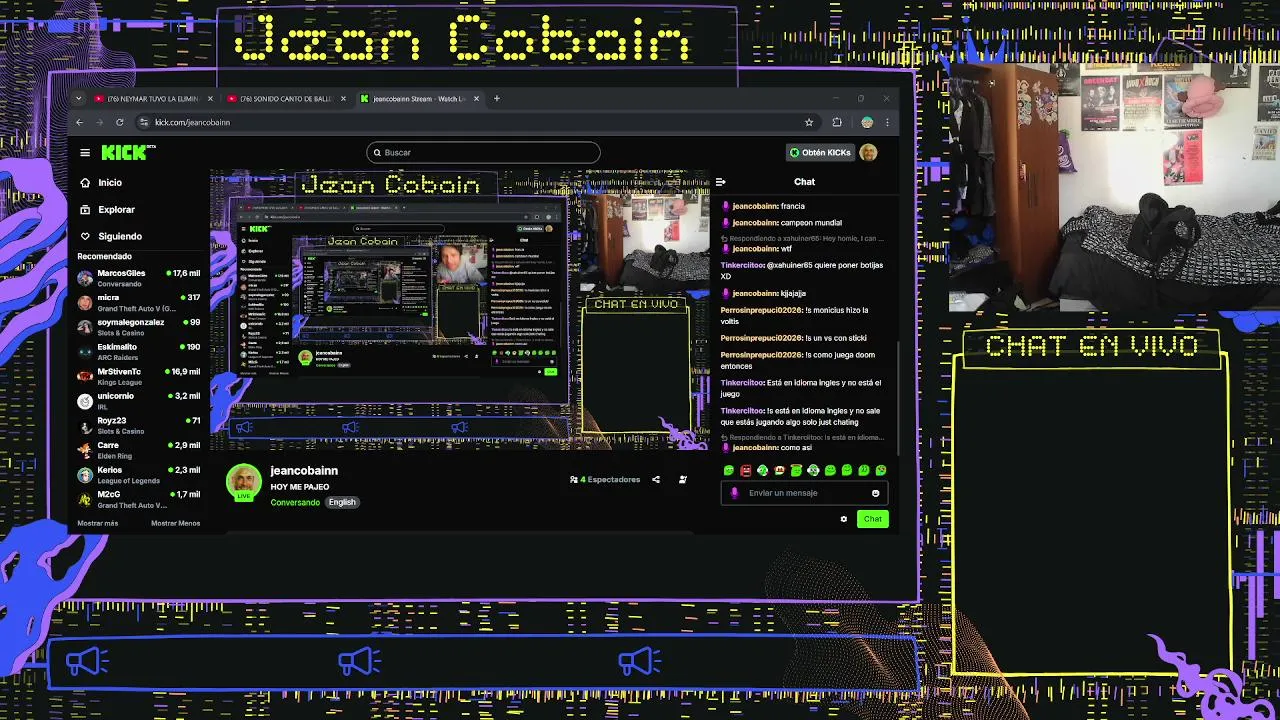Screen dimensions: 1280x720
Task: Expand list with Mostrar más
Action: pos(98,523)
